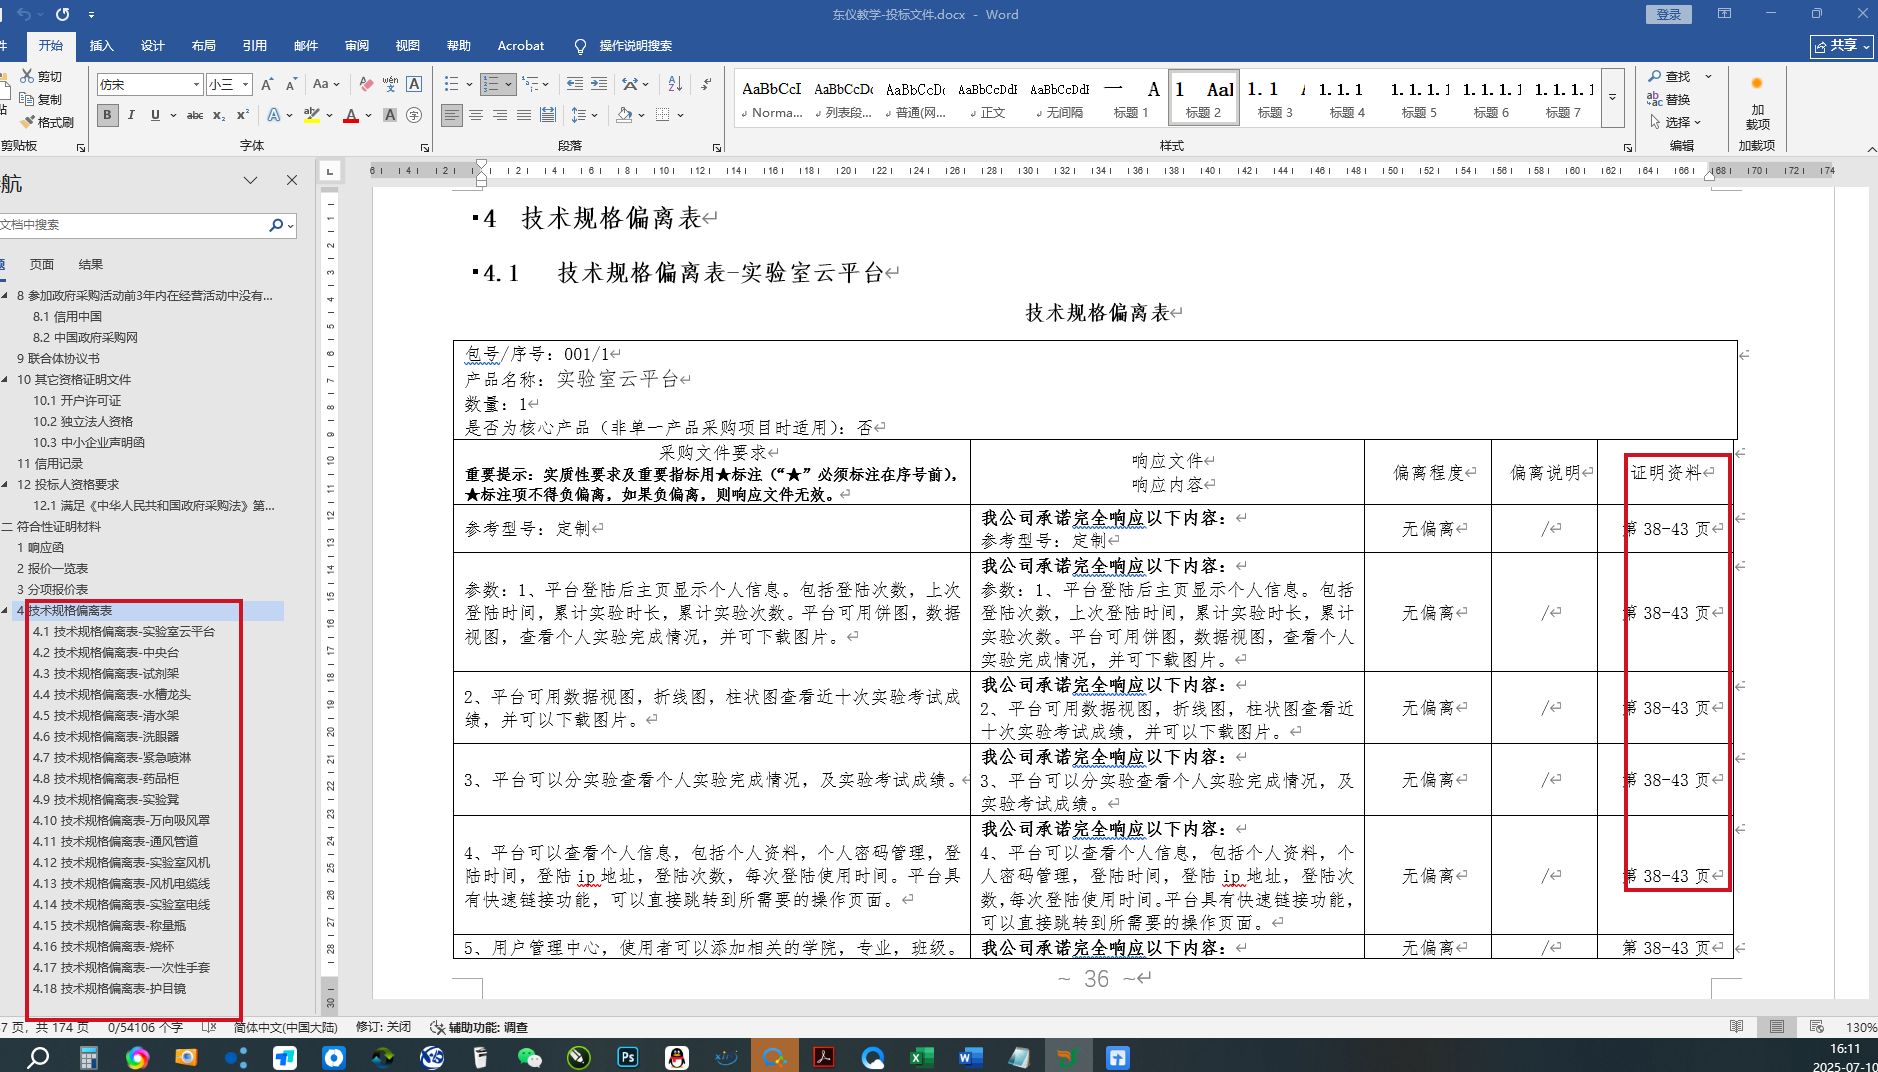
Task: Click the sort A-Z icon
Action: click(x=675, y=84)
